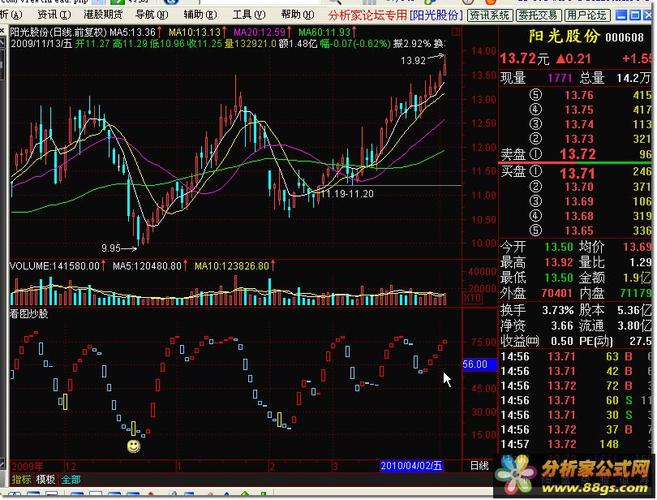
Task: Click the 收益 value 0.50
Action: point(562,341)
